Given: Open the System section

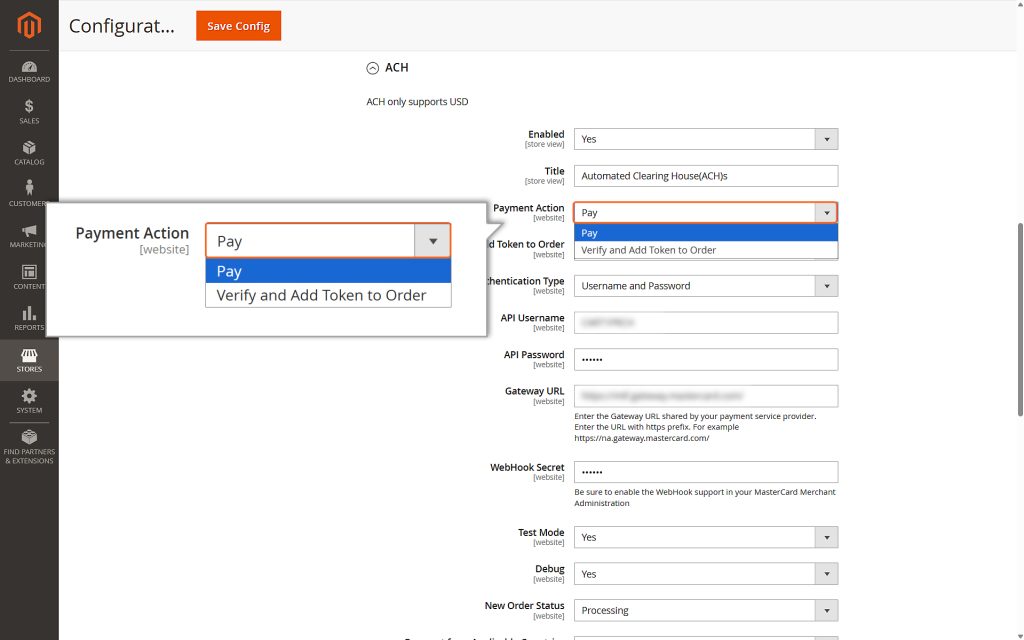Looking at the screenshot, I should [29, 399].
